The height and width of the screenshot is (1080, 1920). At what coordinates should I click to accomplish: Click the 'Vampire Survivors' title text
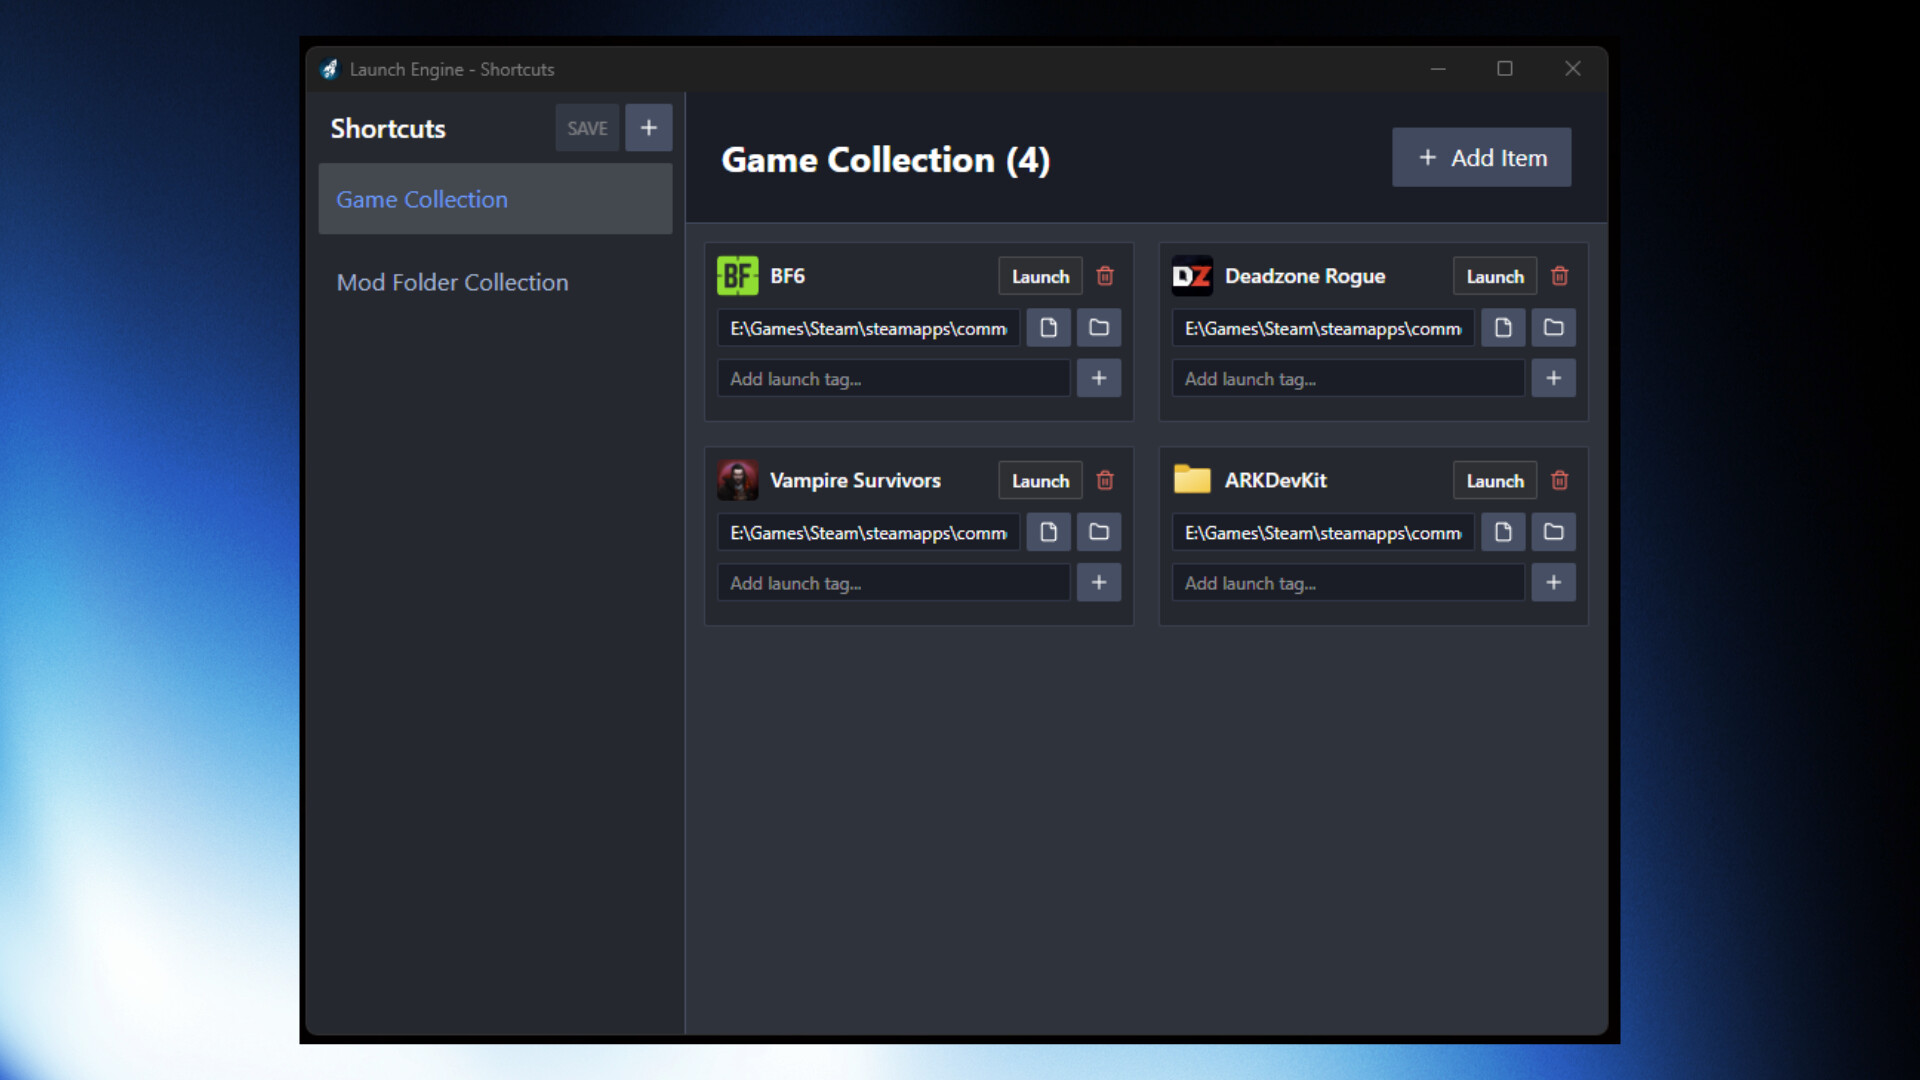pyautogui.click(x=855, y=480)
